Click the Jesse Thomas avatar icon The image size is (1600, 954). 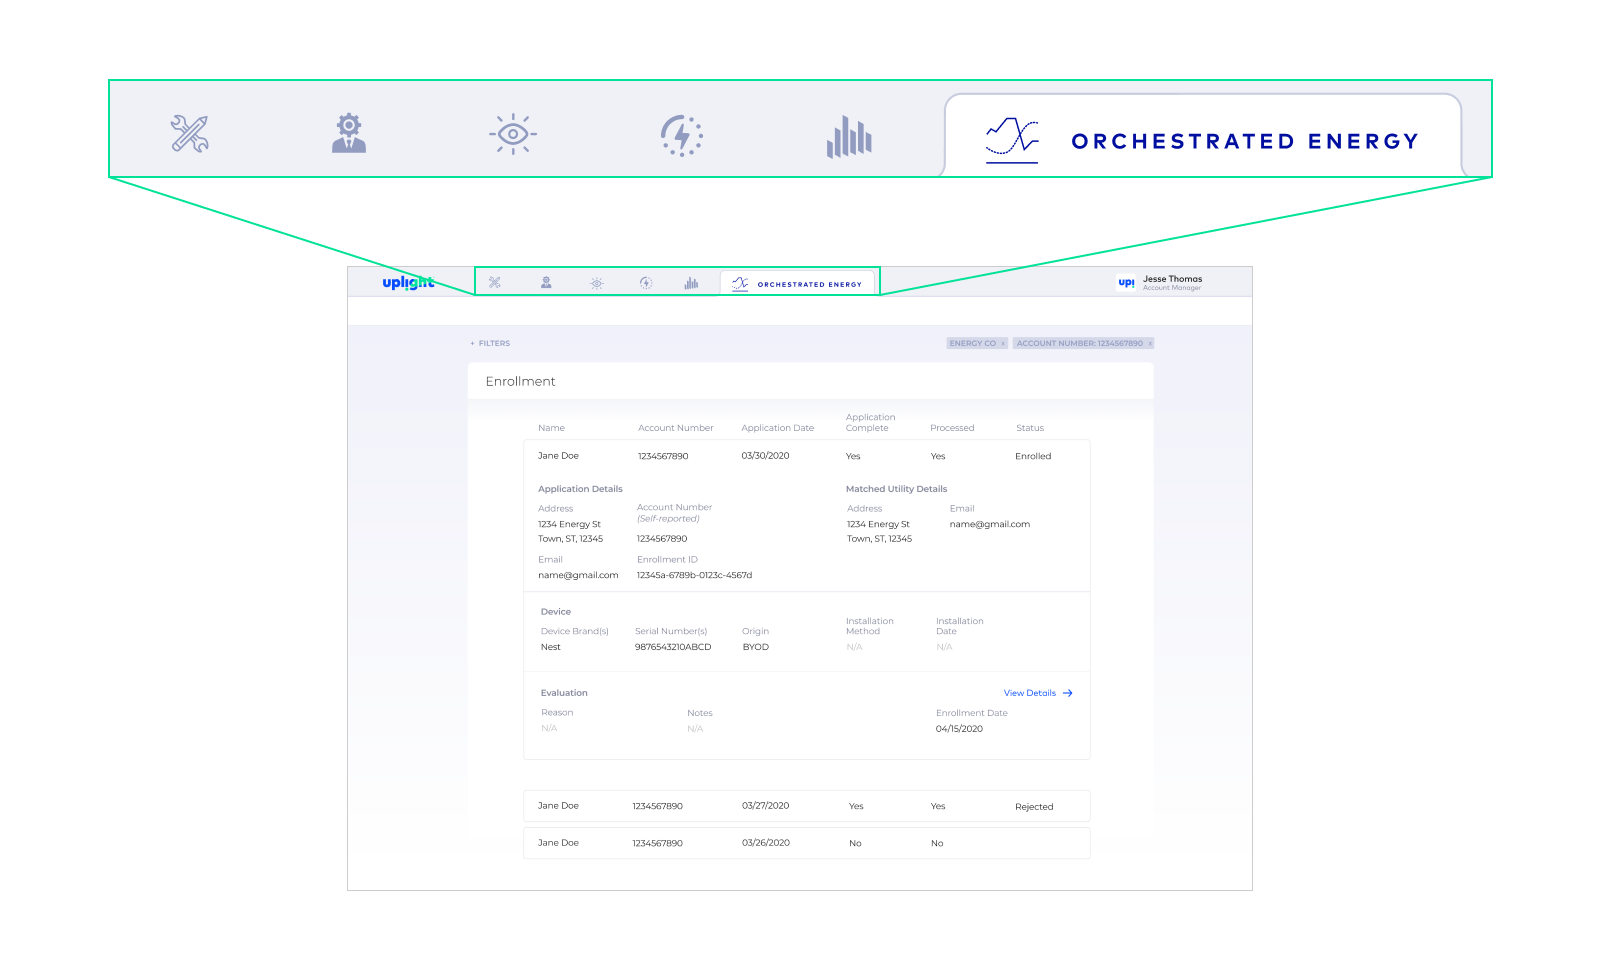[1126, 283]
